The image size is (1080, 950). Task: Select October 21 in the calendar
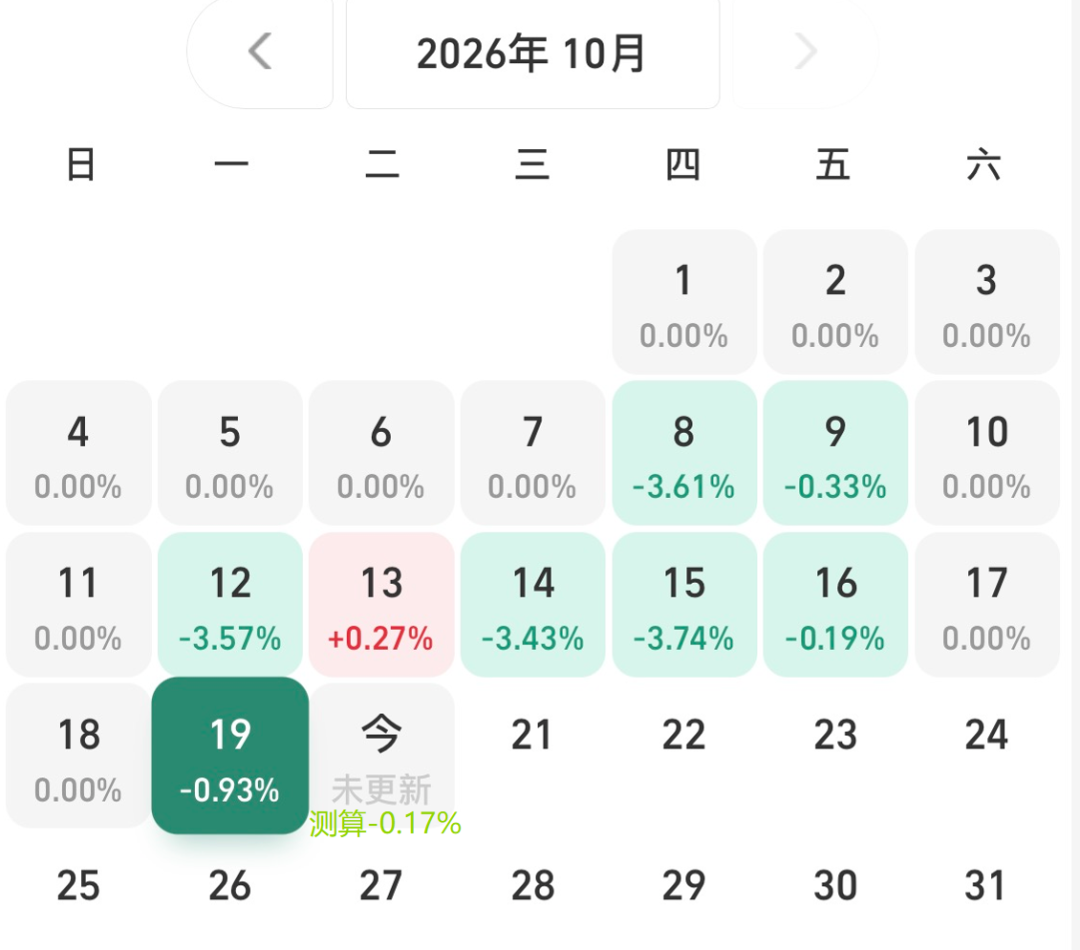point(532,735)
